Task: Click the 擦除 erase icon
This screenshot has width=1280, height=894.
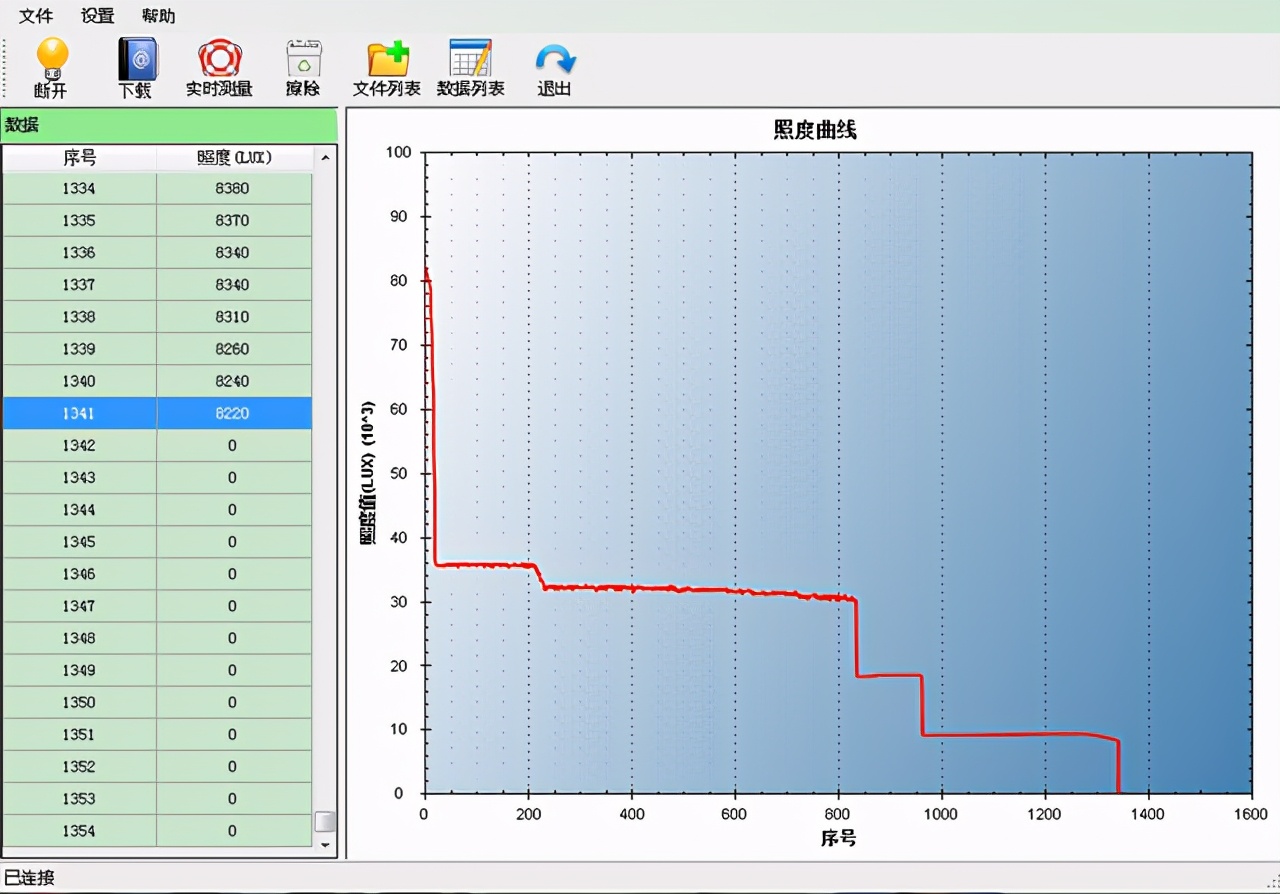Action: pyautogui.click(x=303, y=60)
